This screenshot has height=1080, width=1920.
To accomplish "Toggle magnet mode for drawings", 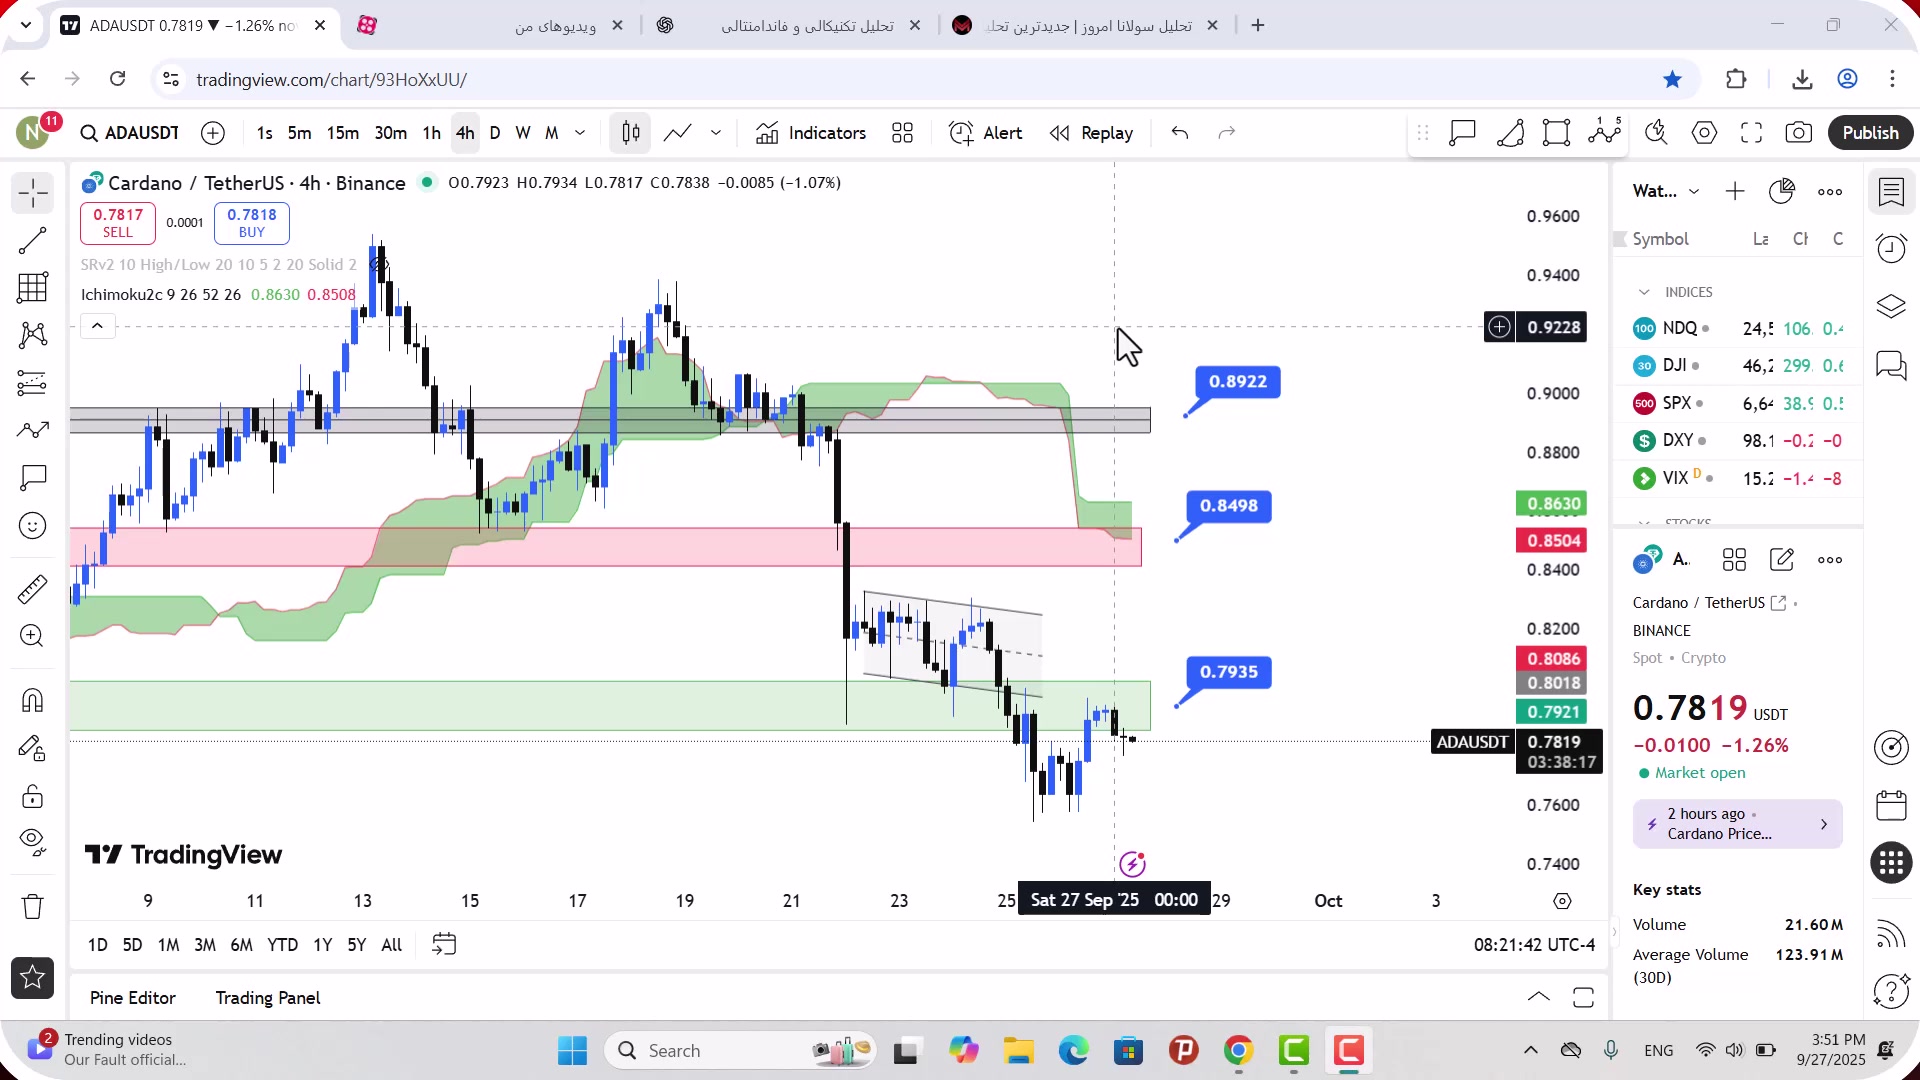I will tap(32, 700).
